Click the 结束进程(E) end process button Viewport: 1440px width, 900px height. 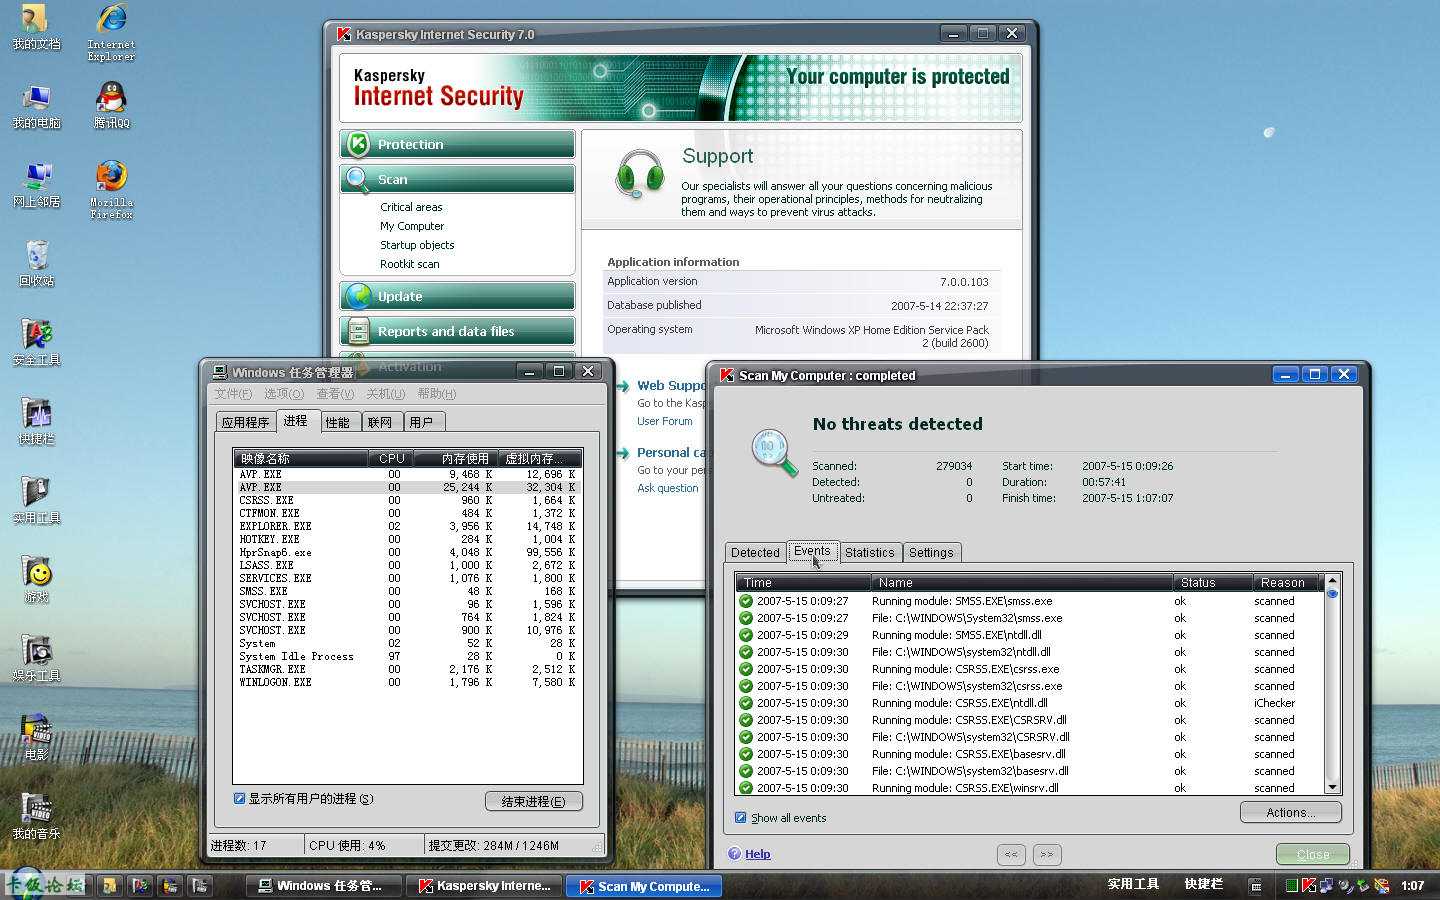pos(534,801)
